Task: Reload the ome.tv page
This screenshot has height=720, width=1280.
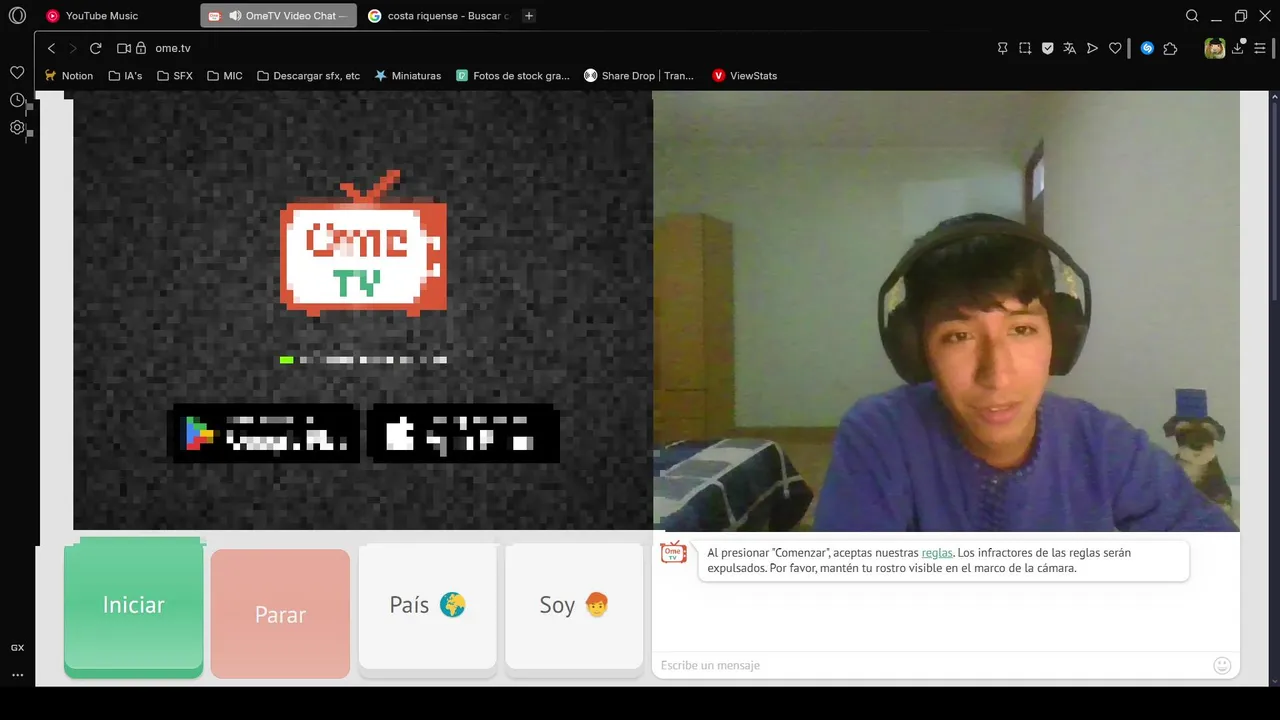Action: point(96,48)
